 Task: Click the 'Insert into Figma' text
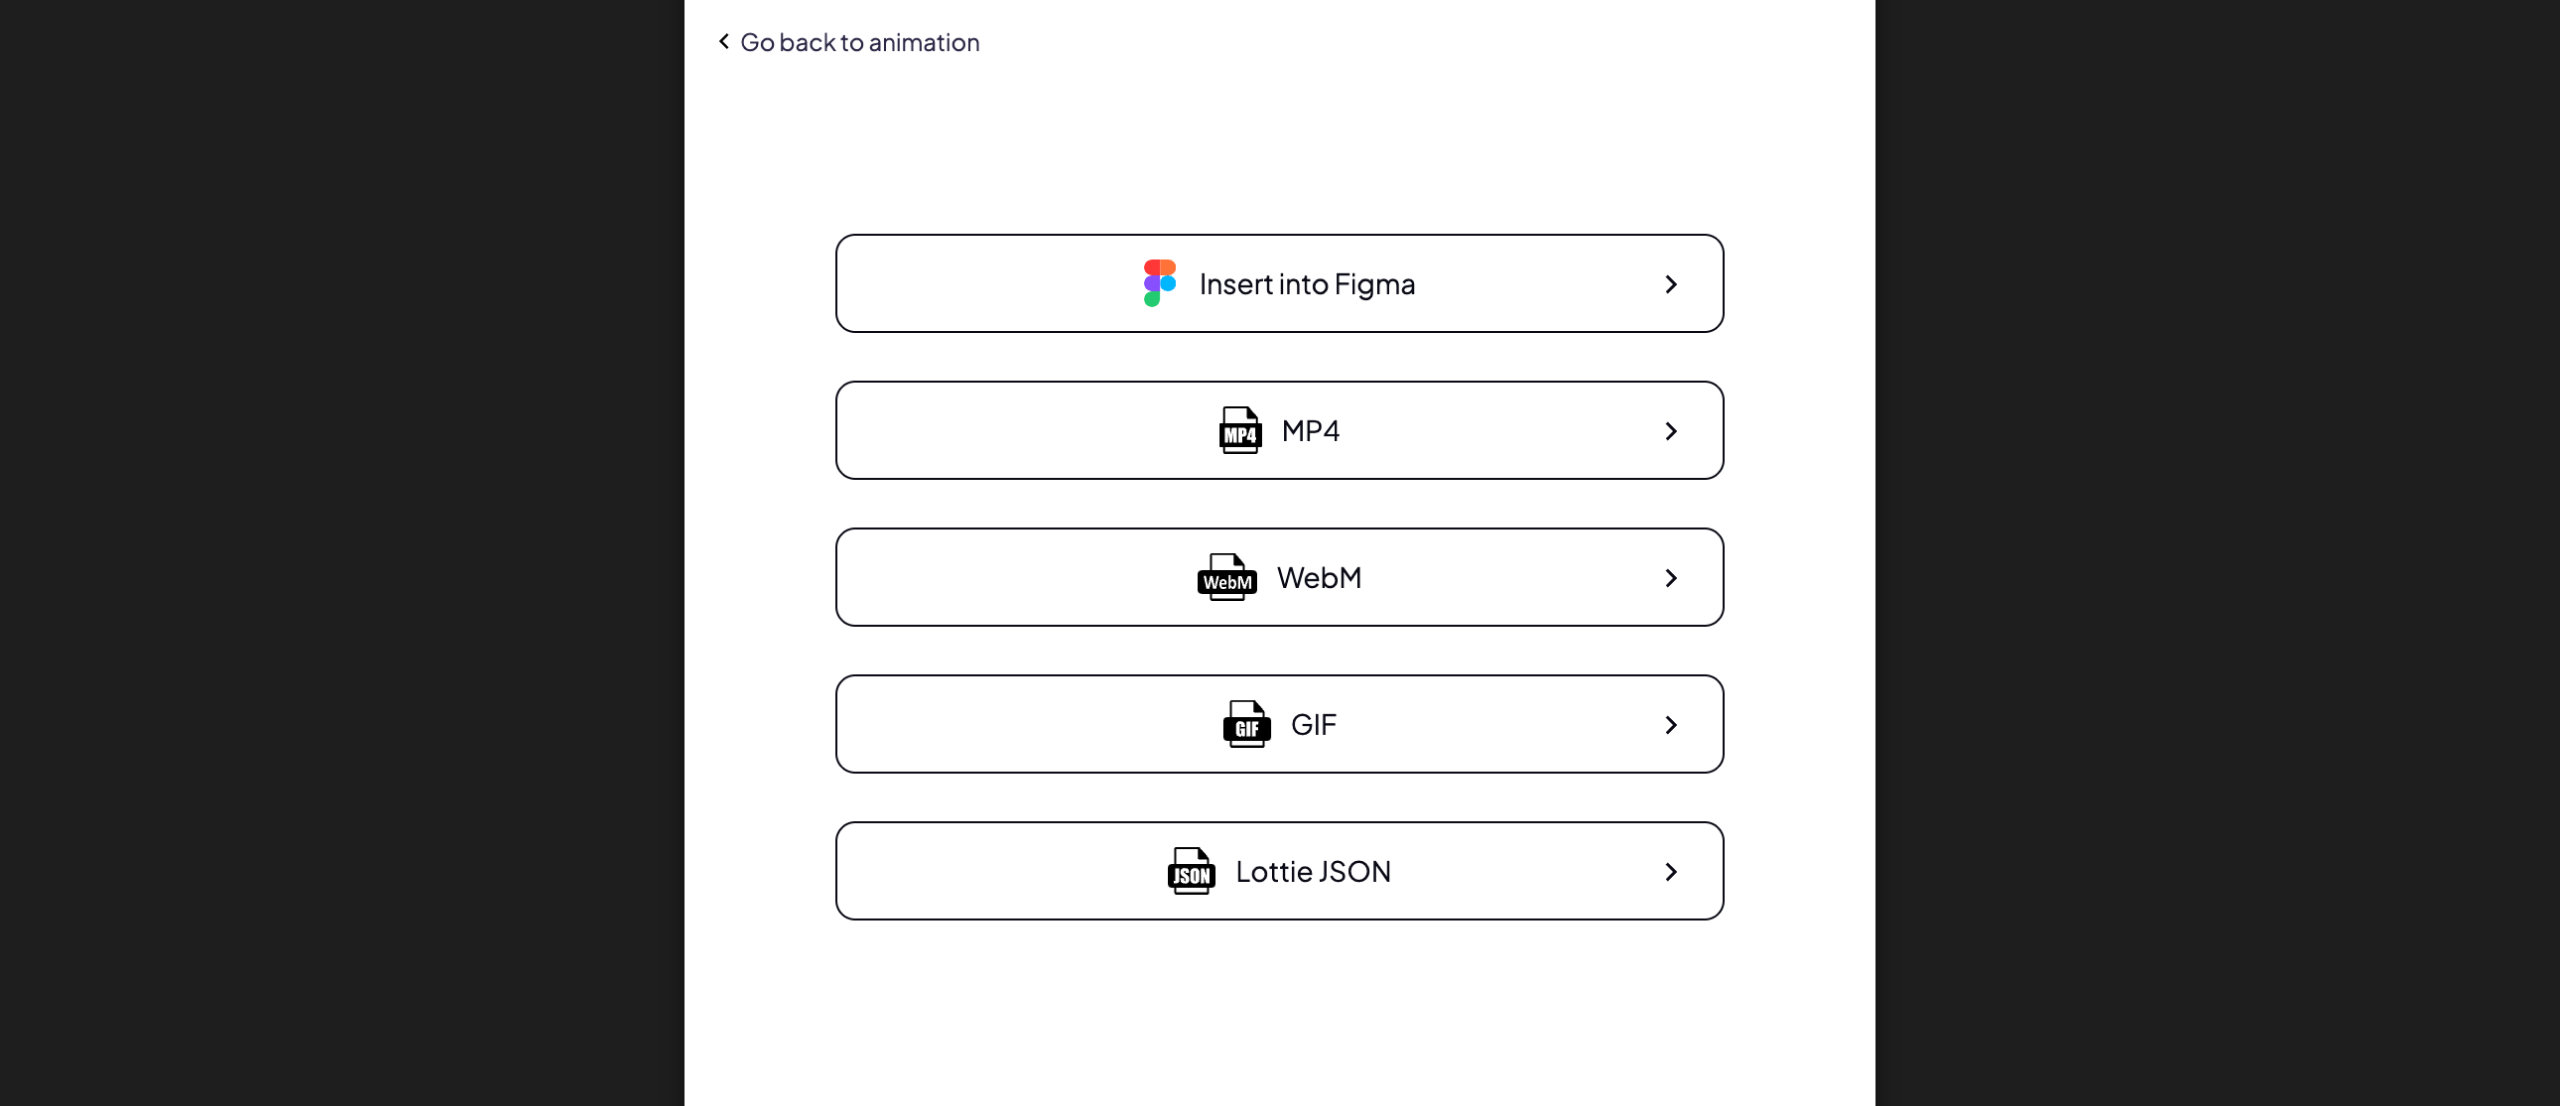[x=1307, y=284]
